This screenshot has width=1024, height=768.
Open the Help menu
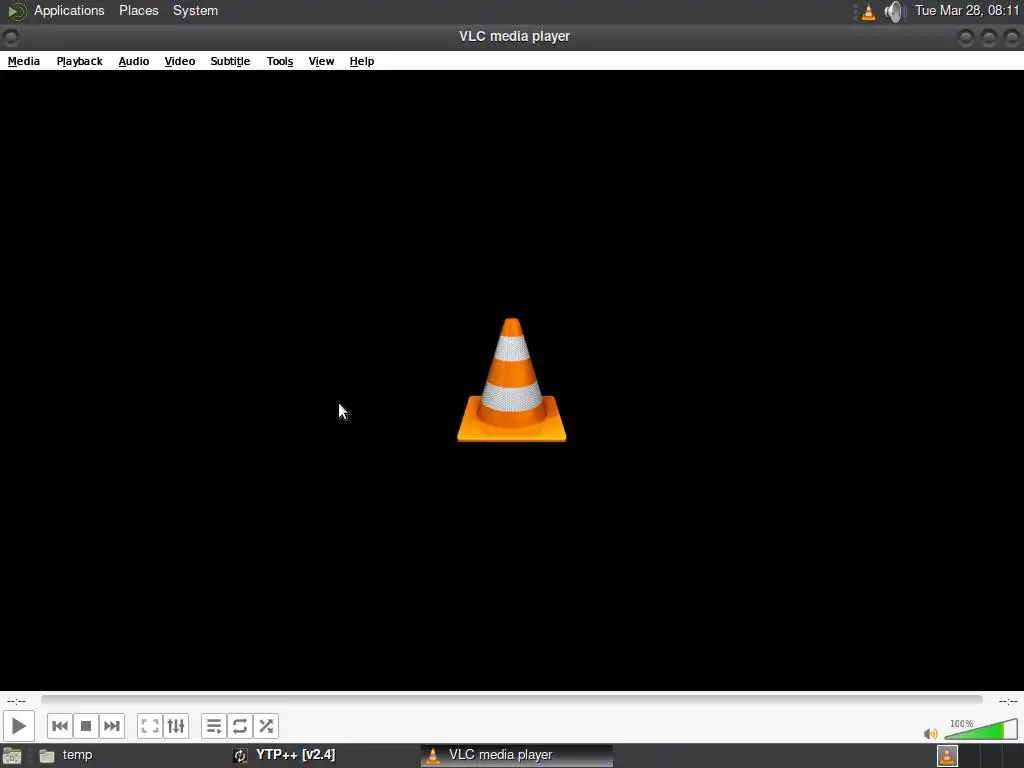click(x=362, y=61)
